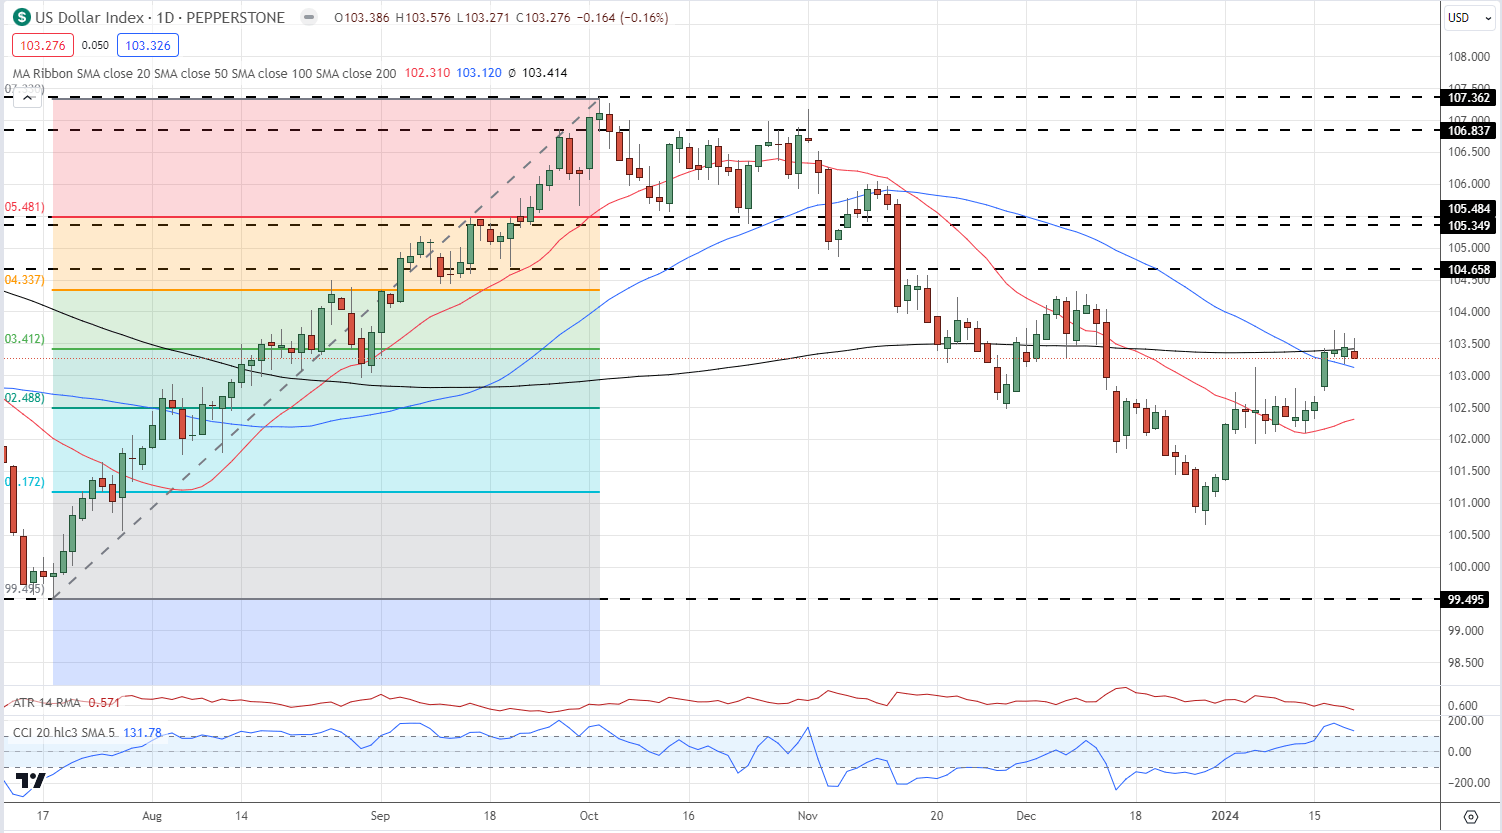This screenshot has width=1502, height=833.
Task: Click the red 05.481 Fibonacci level label
Action: click(25, 207)
